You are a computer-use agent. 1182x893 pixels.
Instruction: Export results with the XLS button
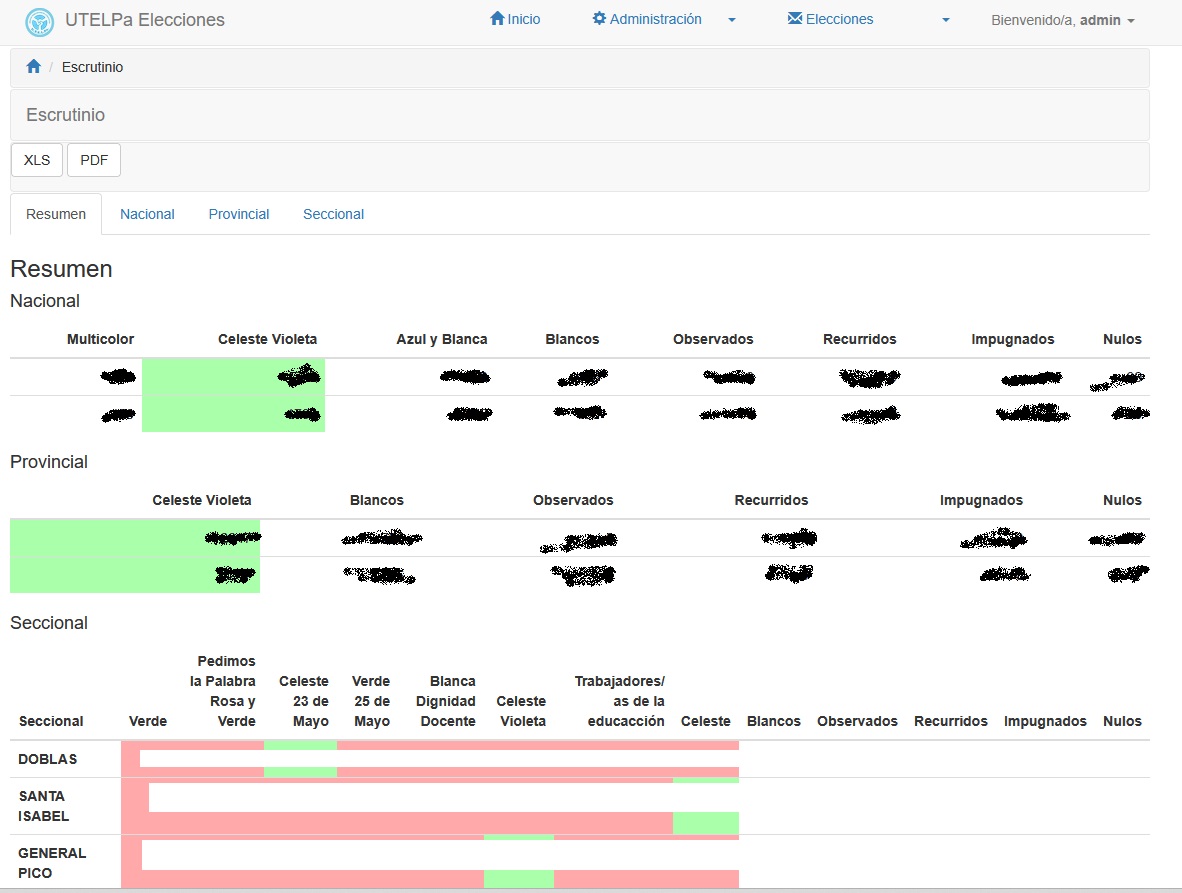pos(37,160)
